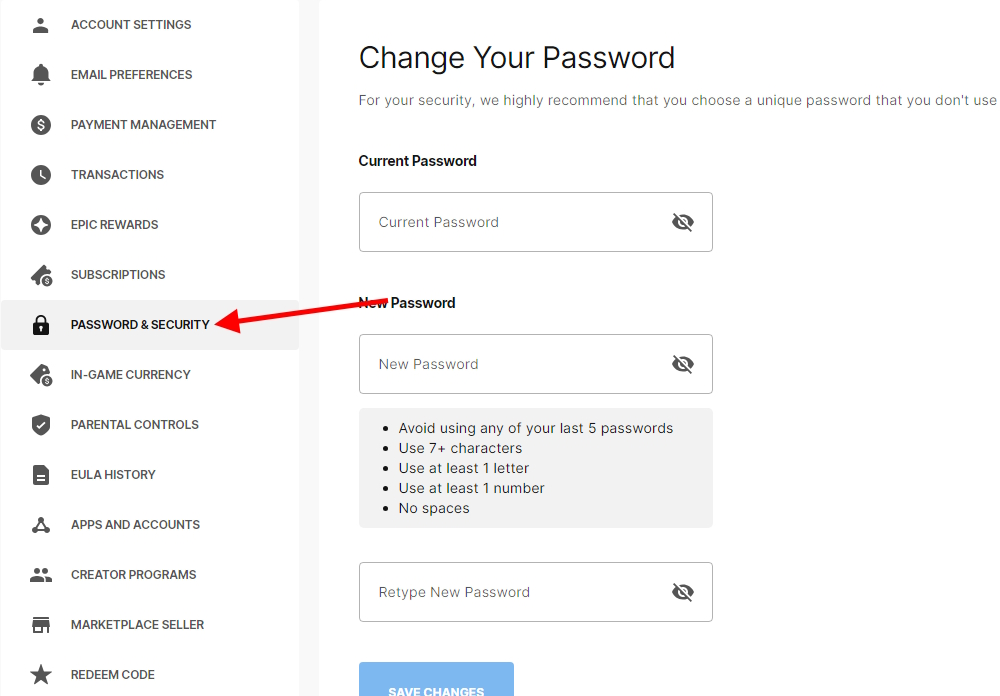
Task: Click the Account Settings person icon
Action: pos(40,24)
